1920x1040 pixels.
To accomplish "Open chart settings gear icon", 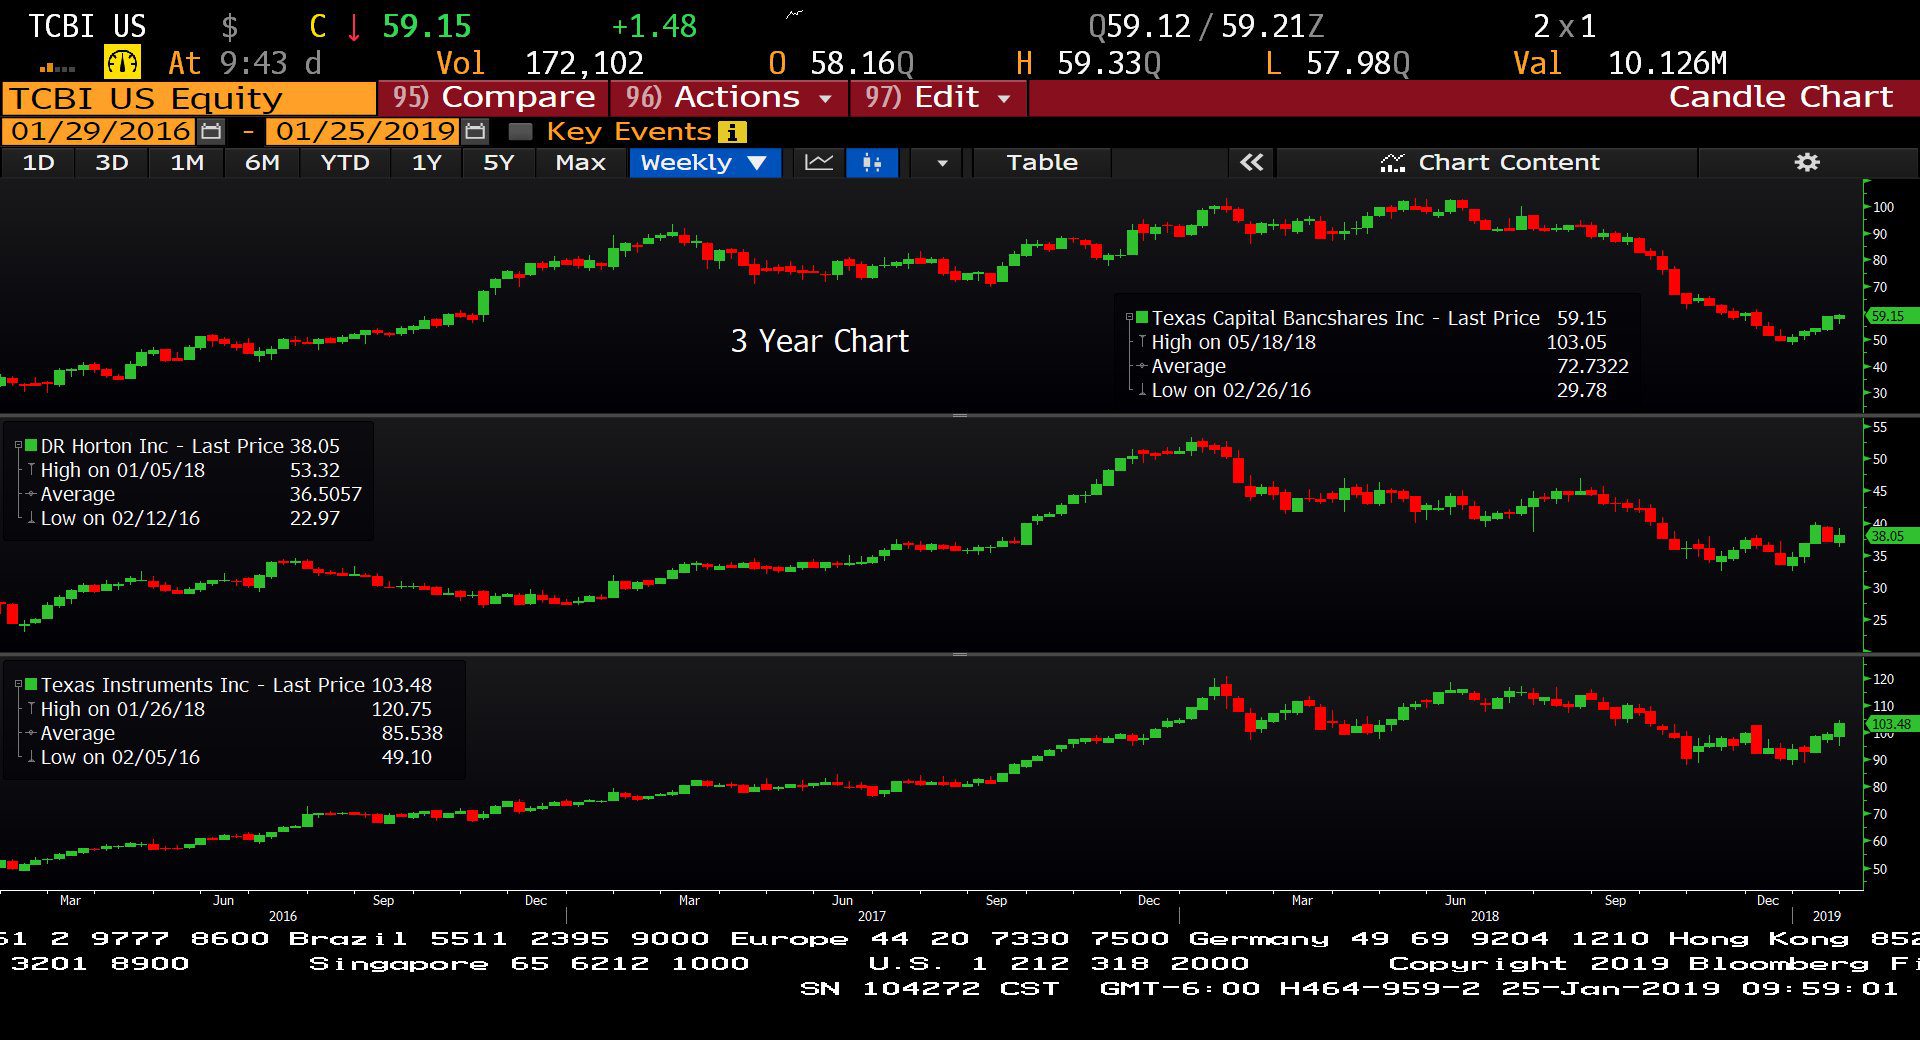I will [x=1807, y=162].
